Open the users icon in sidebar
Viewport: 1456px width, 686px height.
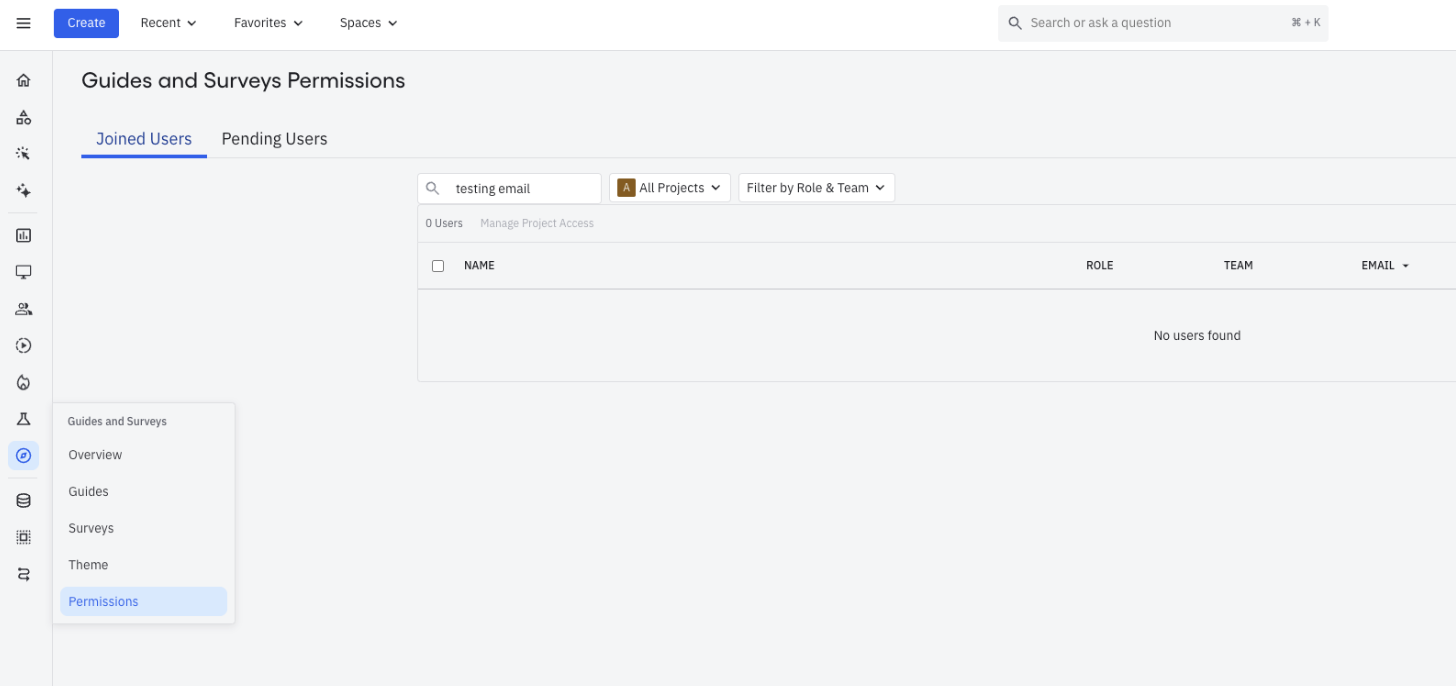(x=24, y=309)
